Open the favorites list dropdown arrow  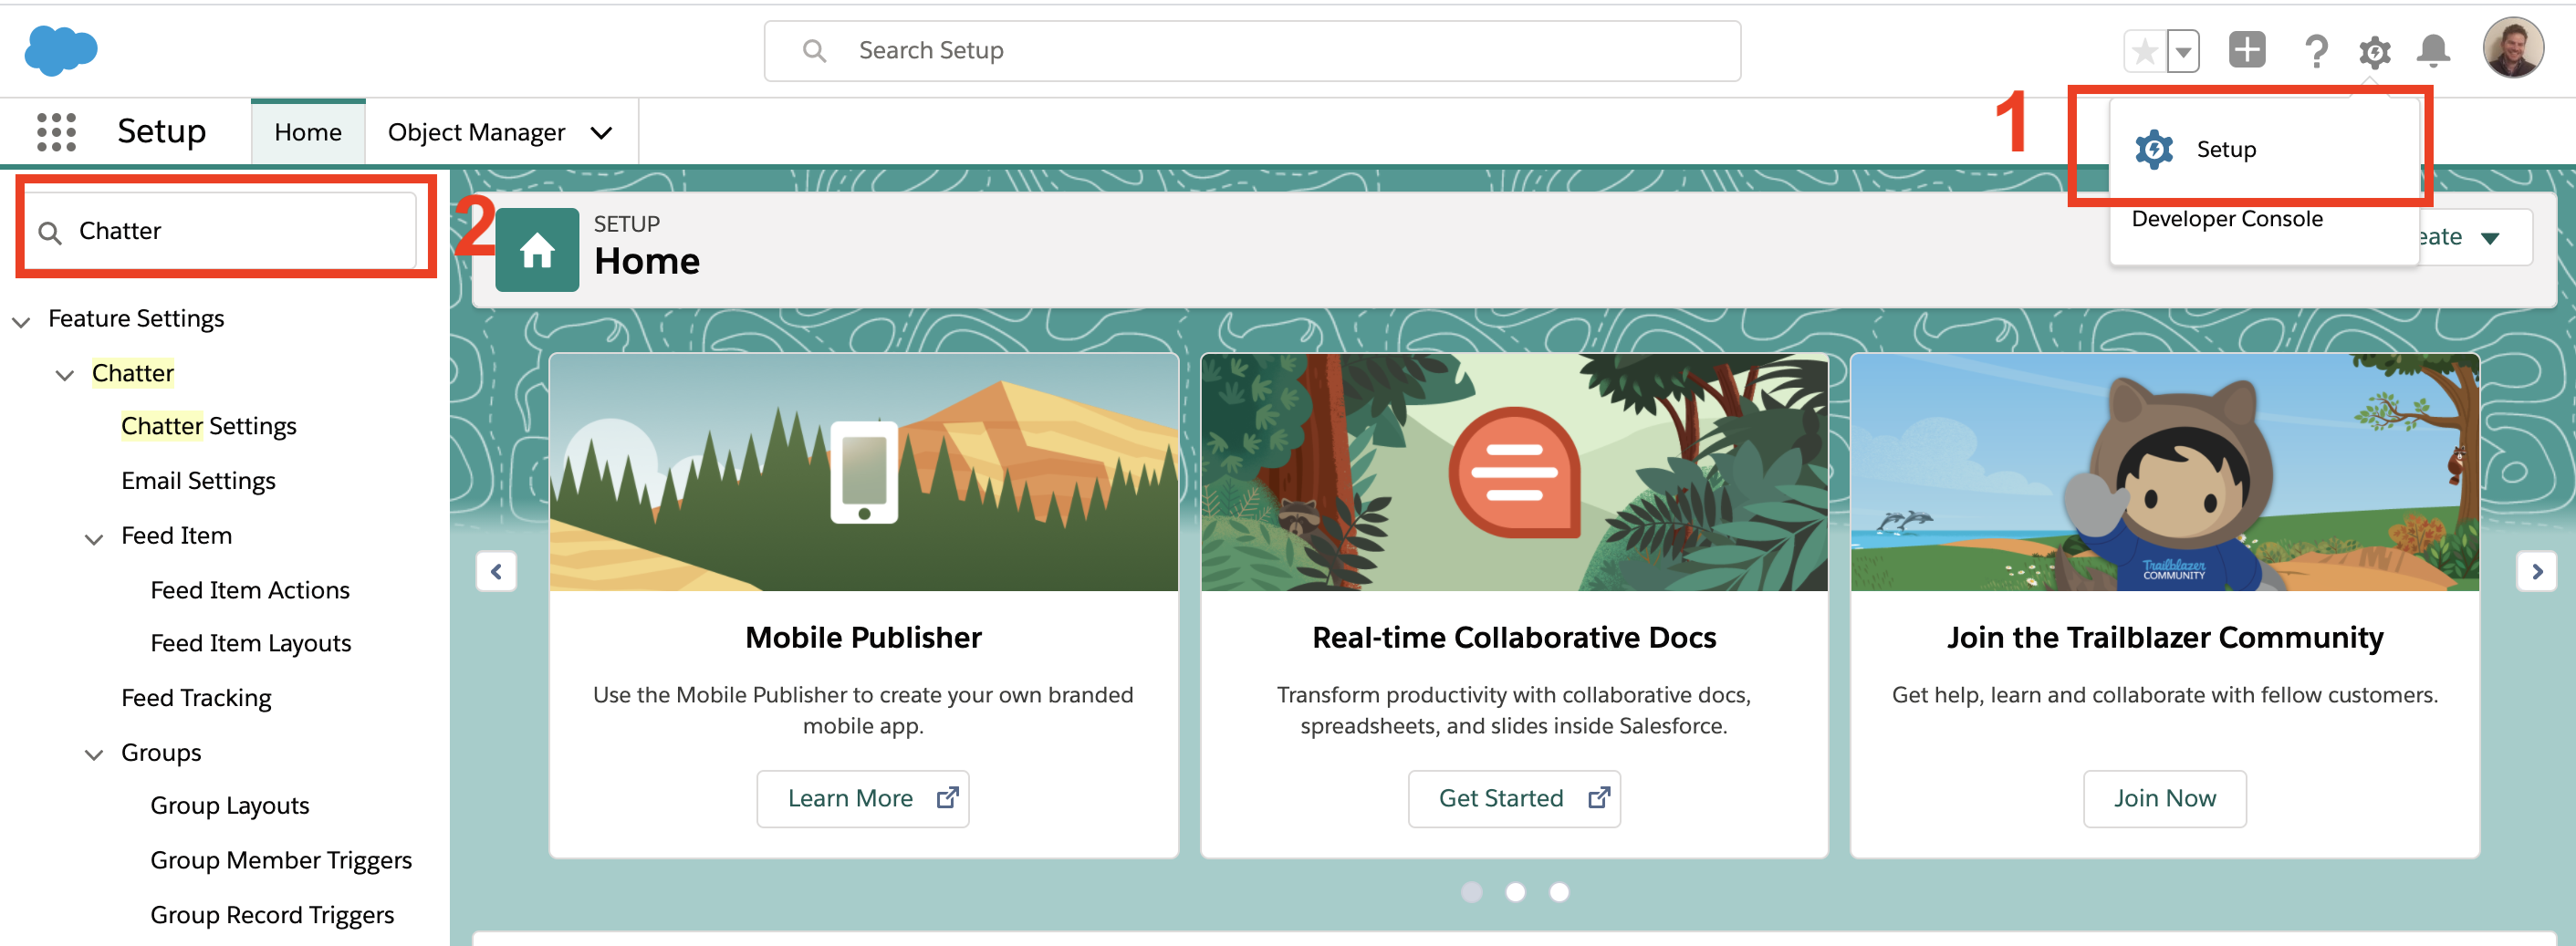tap(2184, 51)
